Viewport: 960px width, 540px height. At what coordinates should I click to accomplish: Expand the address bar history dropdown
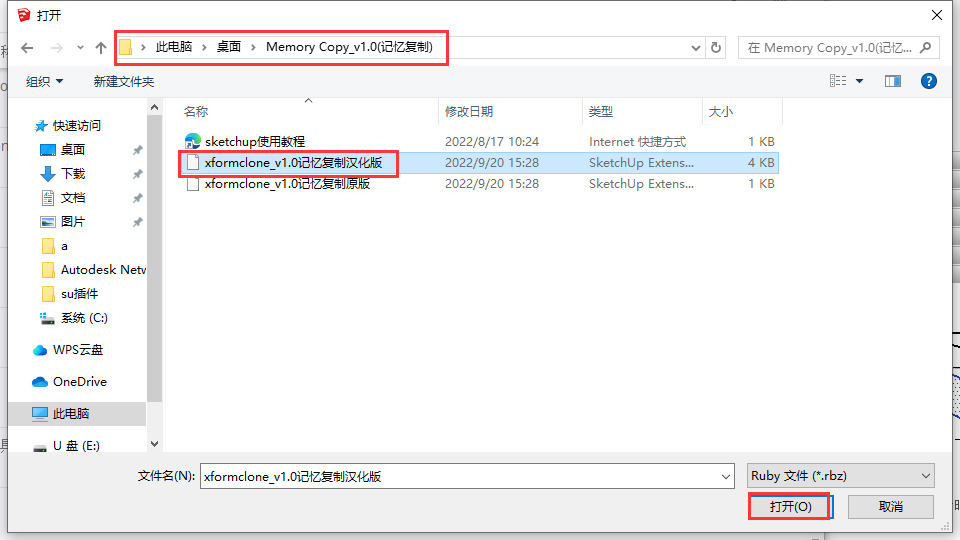(x=696, y=48)
